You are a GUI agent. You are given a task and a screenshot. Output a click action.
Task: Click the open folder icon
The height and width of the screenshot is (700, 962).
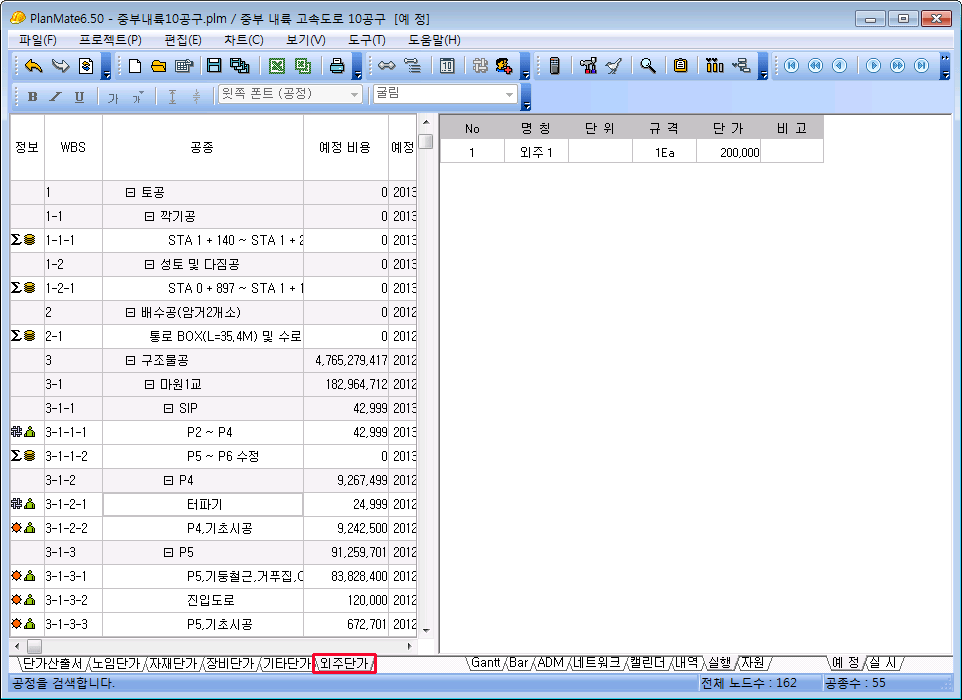pos(158,66)
